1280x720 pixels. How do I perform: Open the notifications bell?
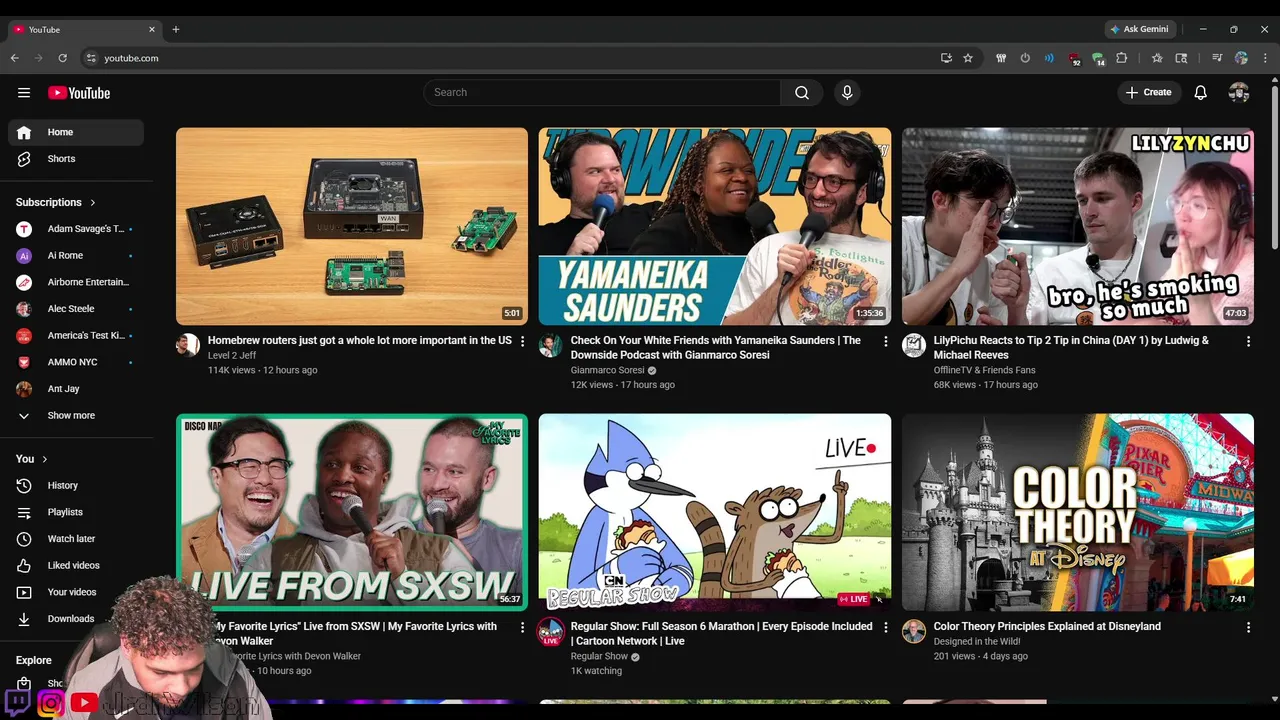point(1201,93)
